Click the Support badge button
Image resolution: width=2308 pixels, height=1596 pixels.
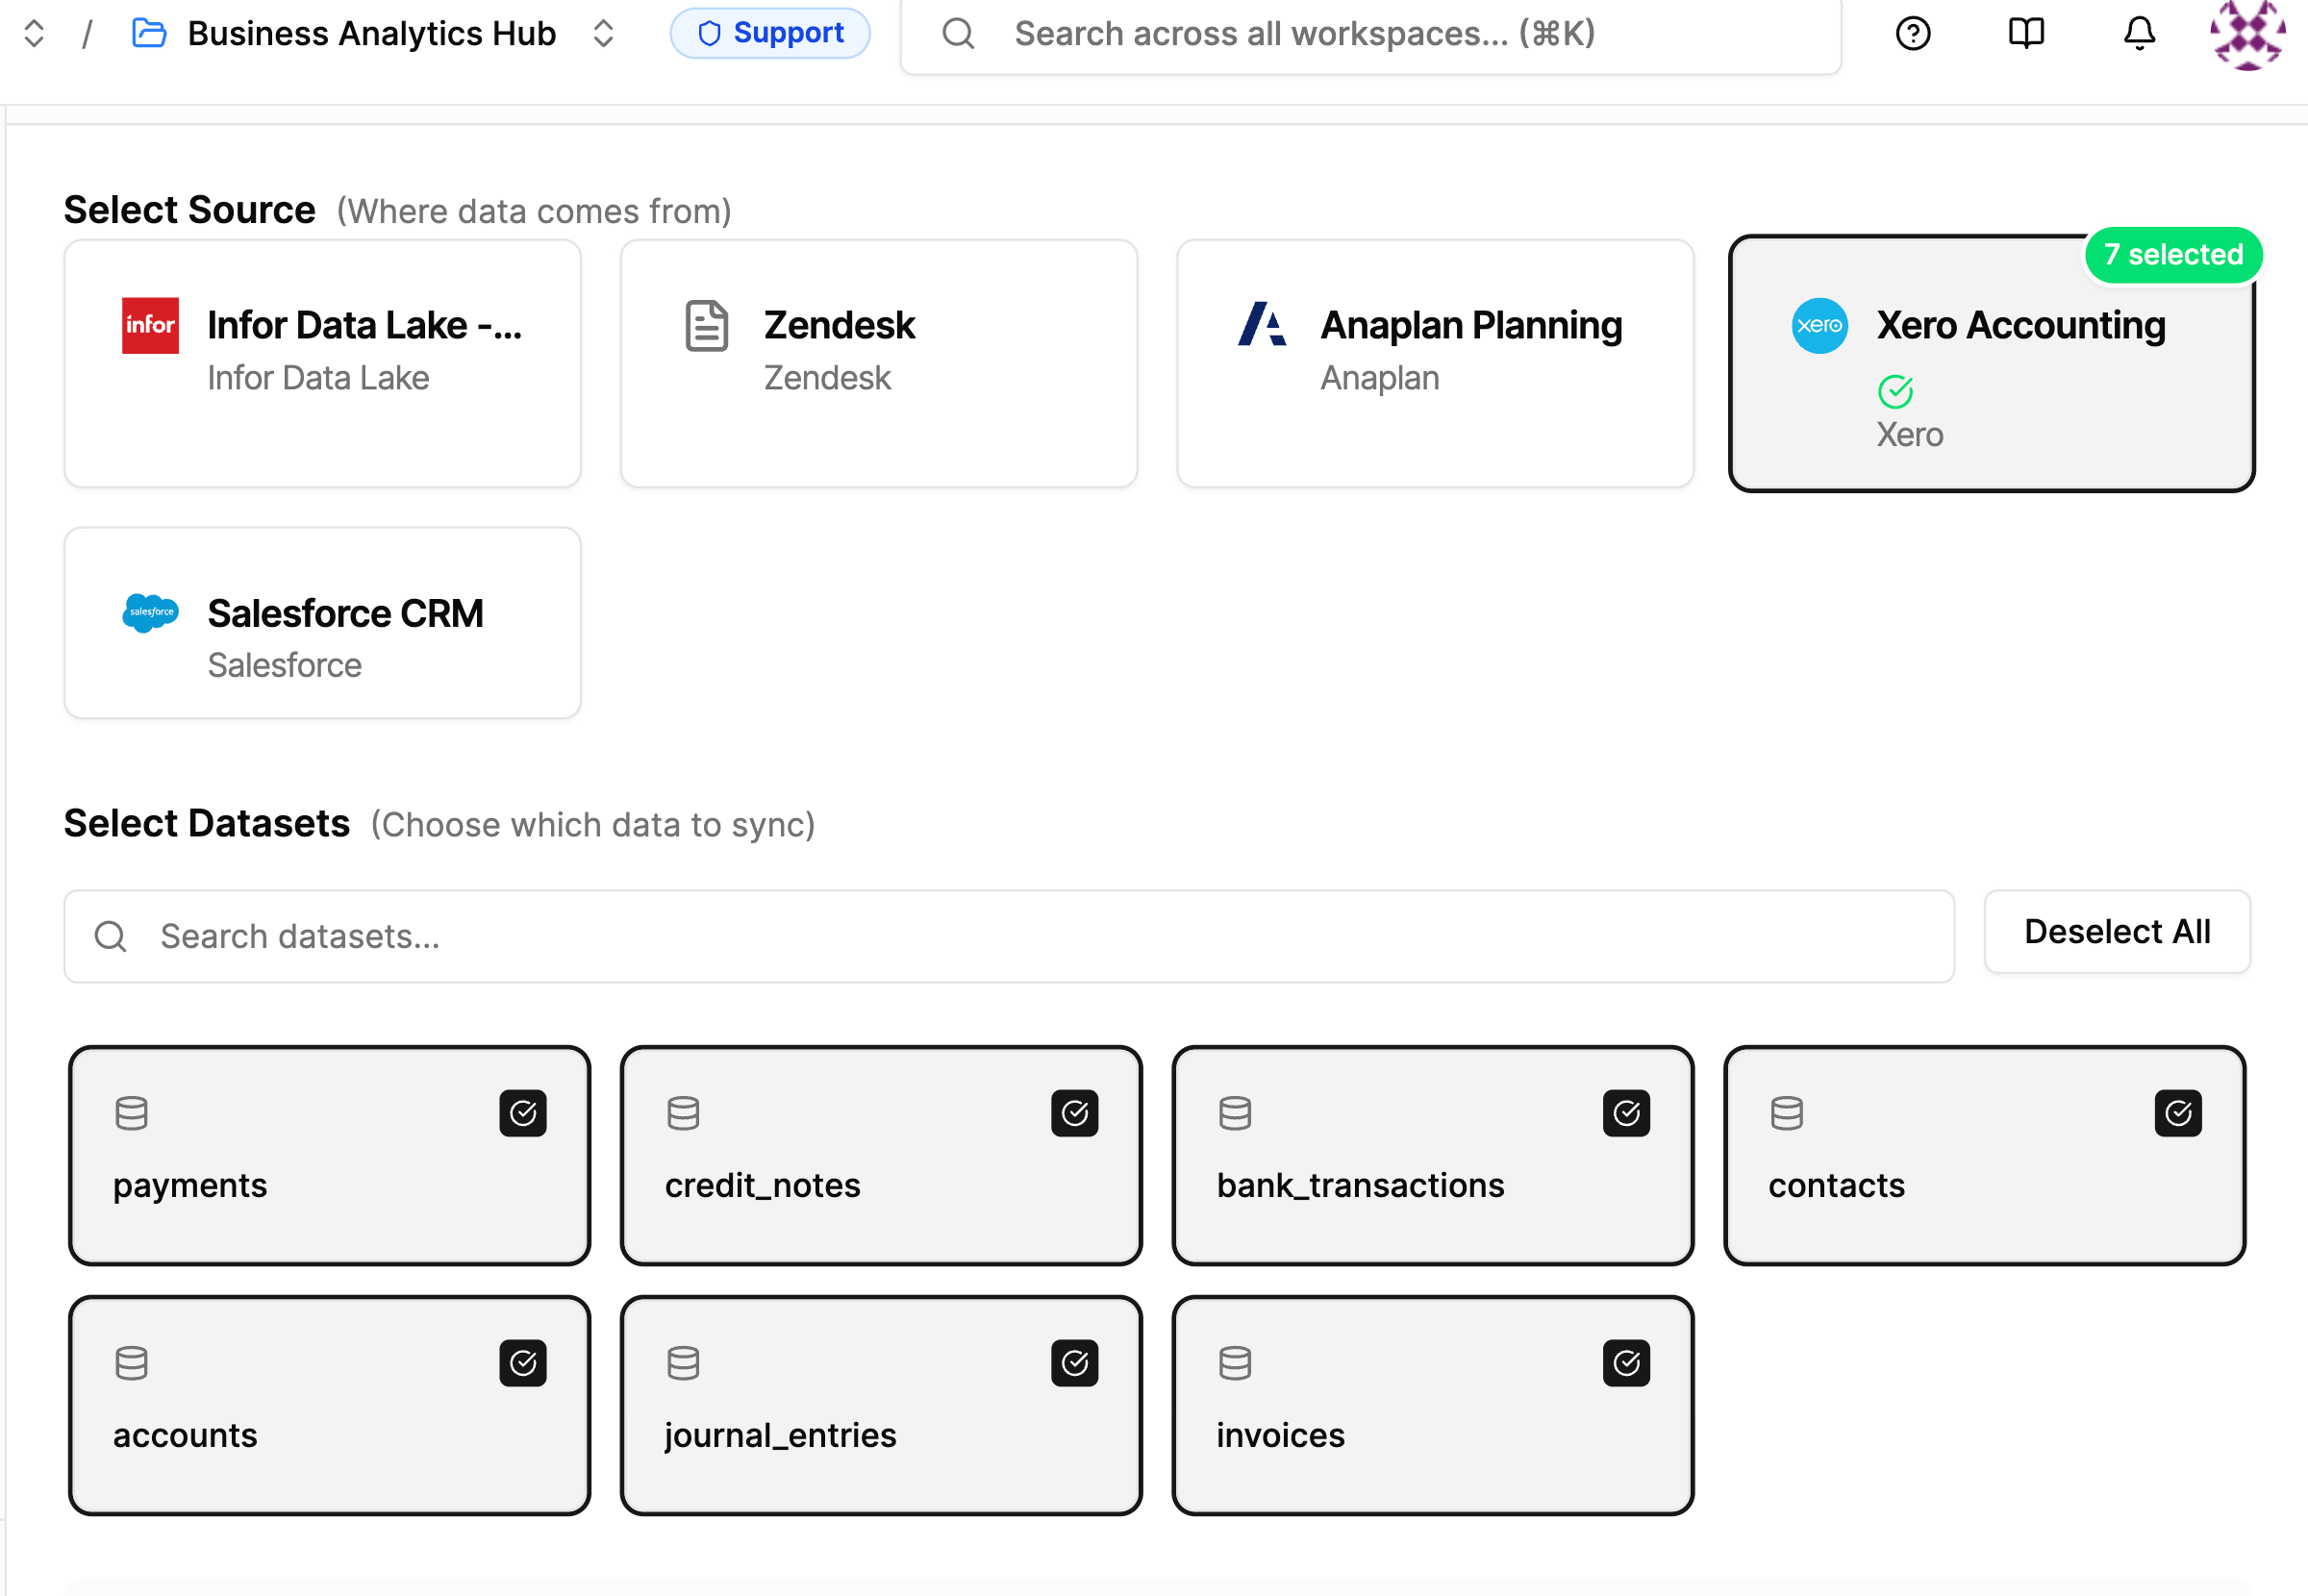coord(769,34)
